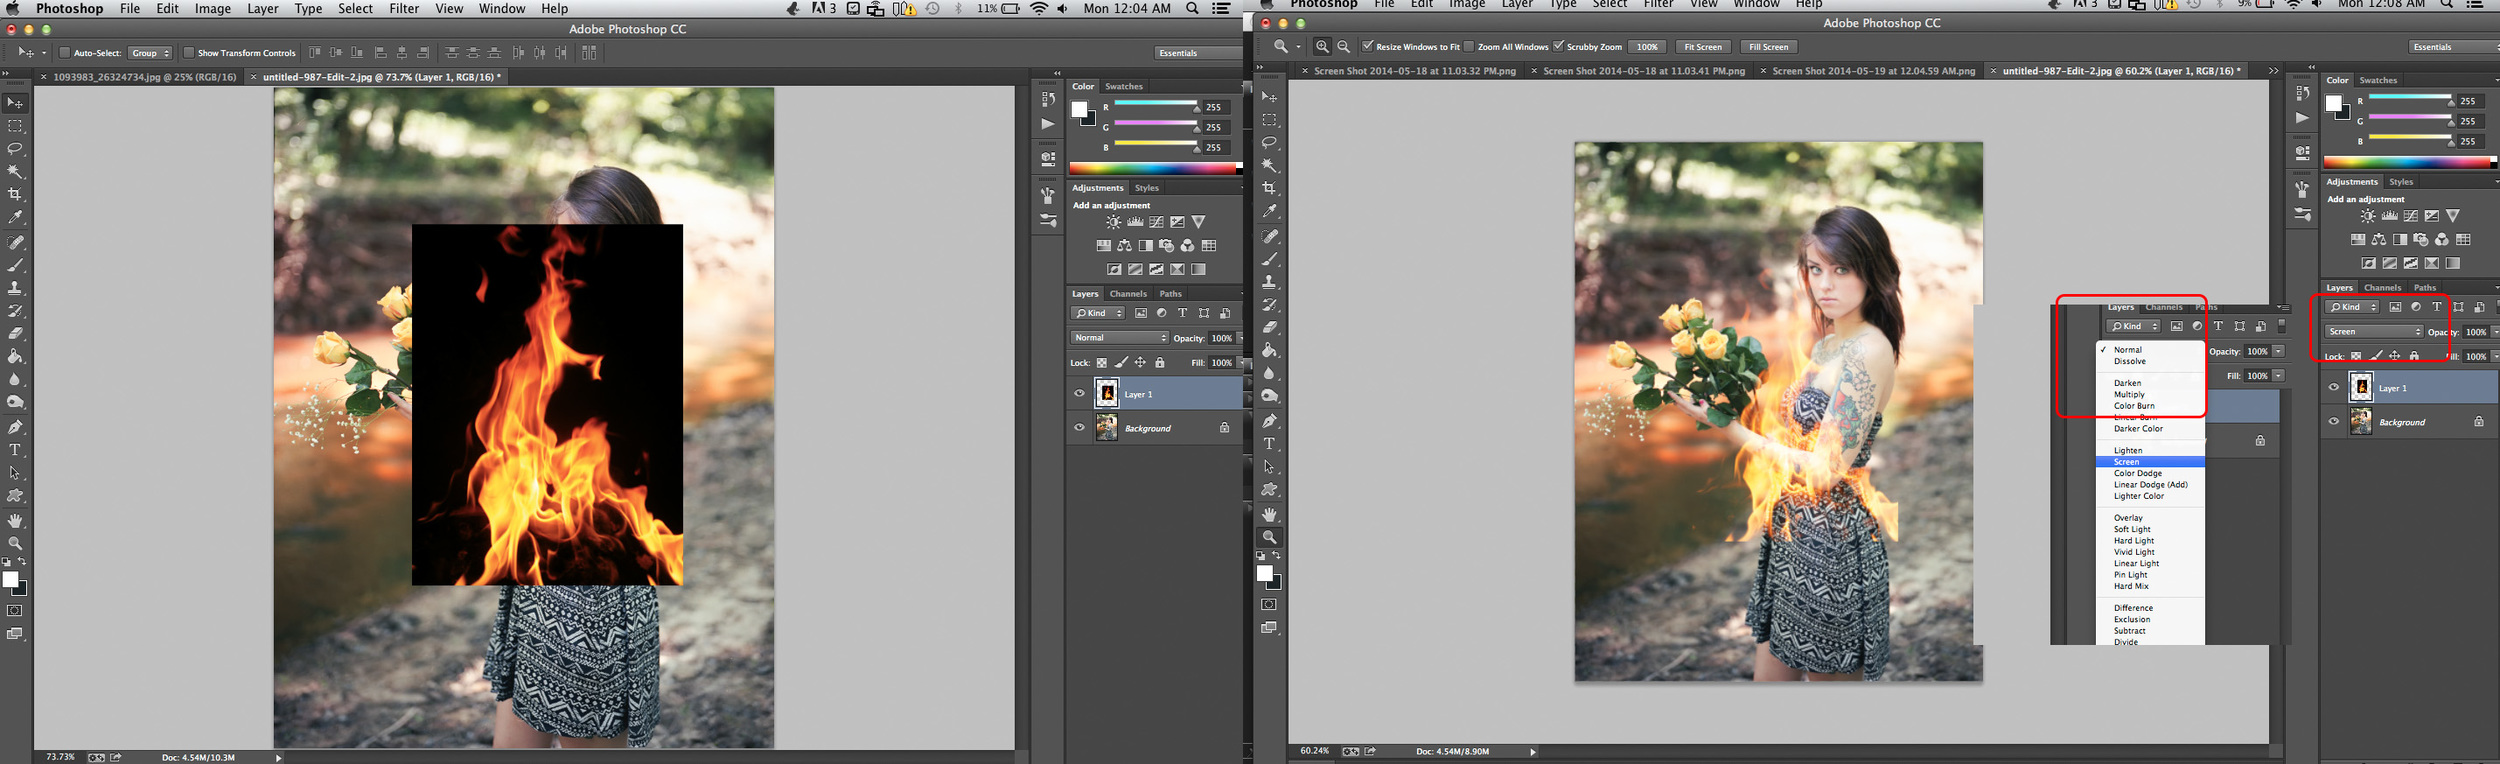Click color spectrum ramp in right window

[2409, 162]
